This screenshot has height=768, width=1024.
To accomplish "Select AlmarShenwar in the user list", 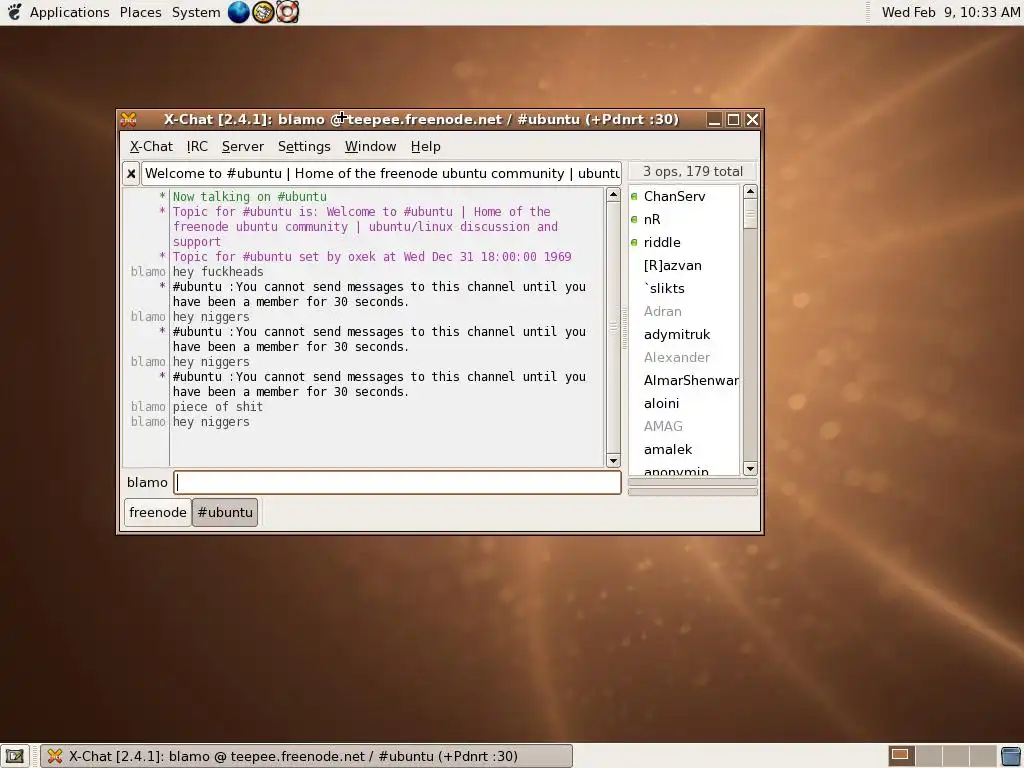I will pos(684,380).
